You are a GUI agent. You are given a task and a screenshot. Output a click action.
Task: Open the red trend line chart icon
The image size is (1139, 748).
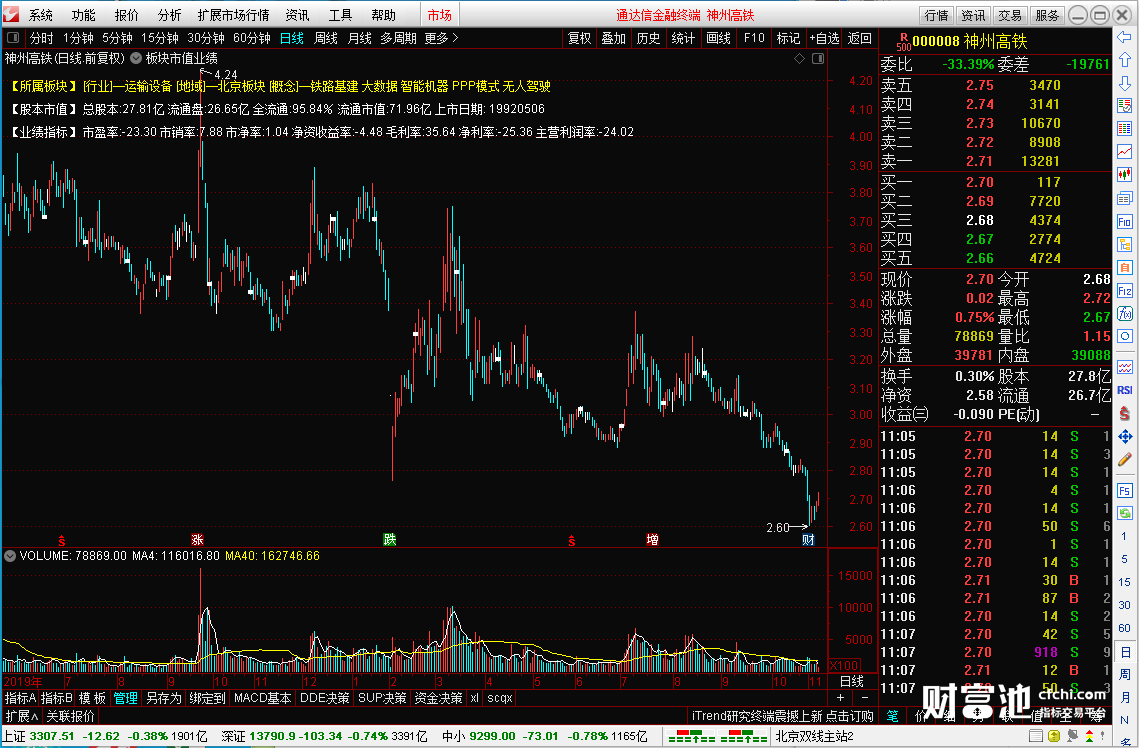point(1124,152)
